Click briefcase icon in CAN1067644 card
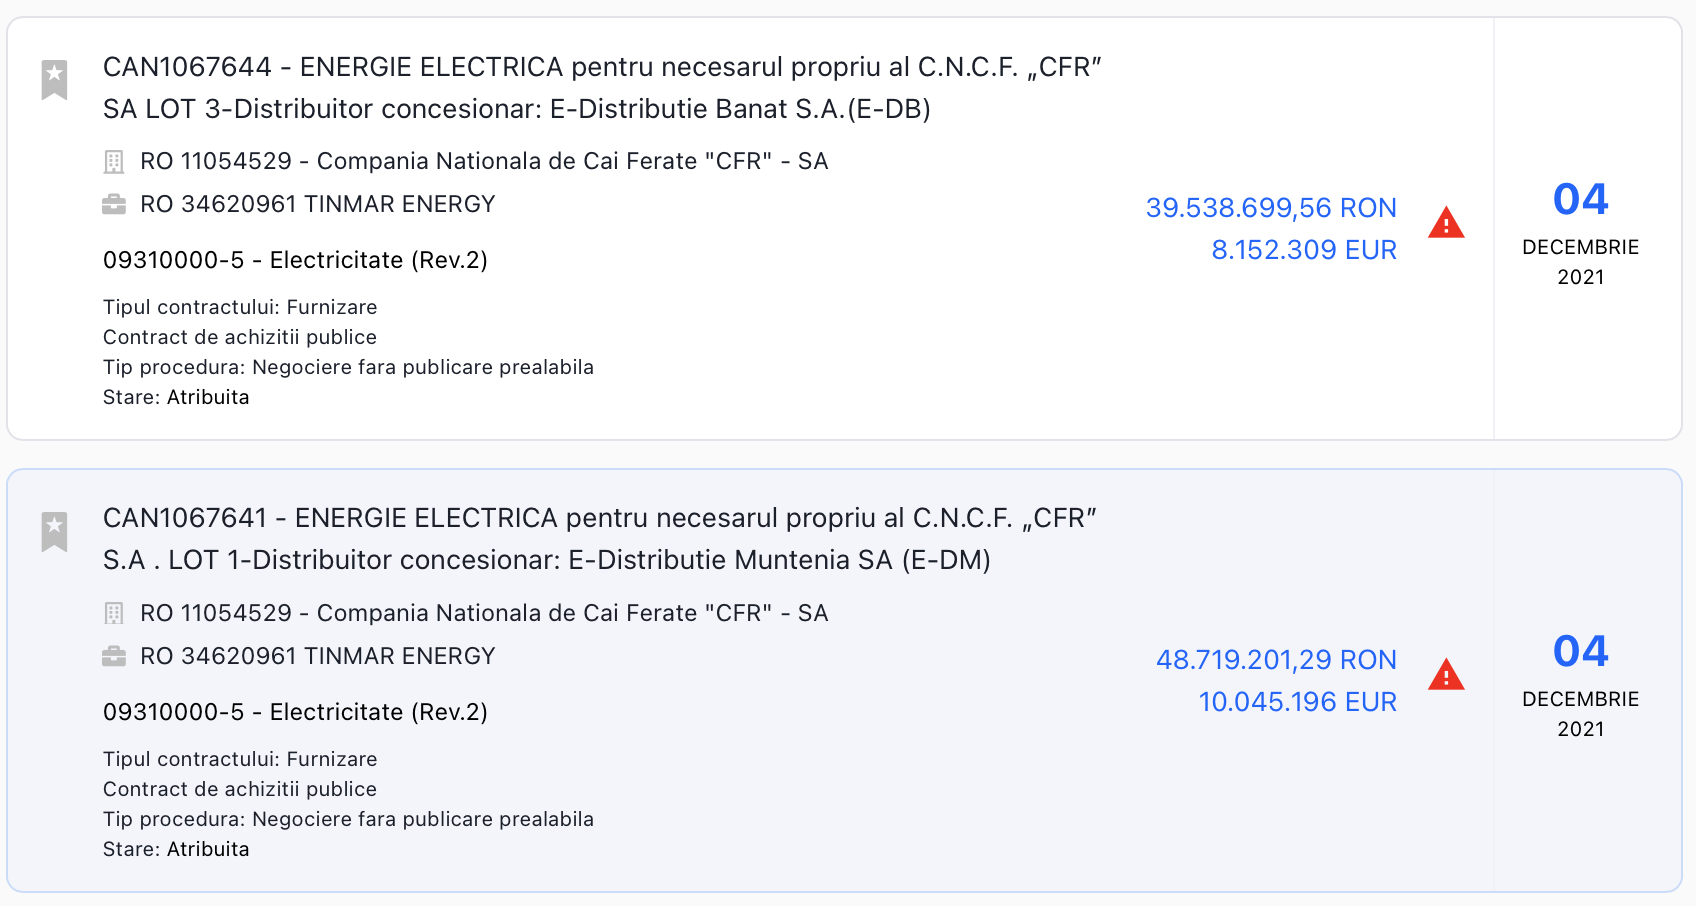The width and height of the screenshot is (1696, 906). (x=114, y=205)
